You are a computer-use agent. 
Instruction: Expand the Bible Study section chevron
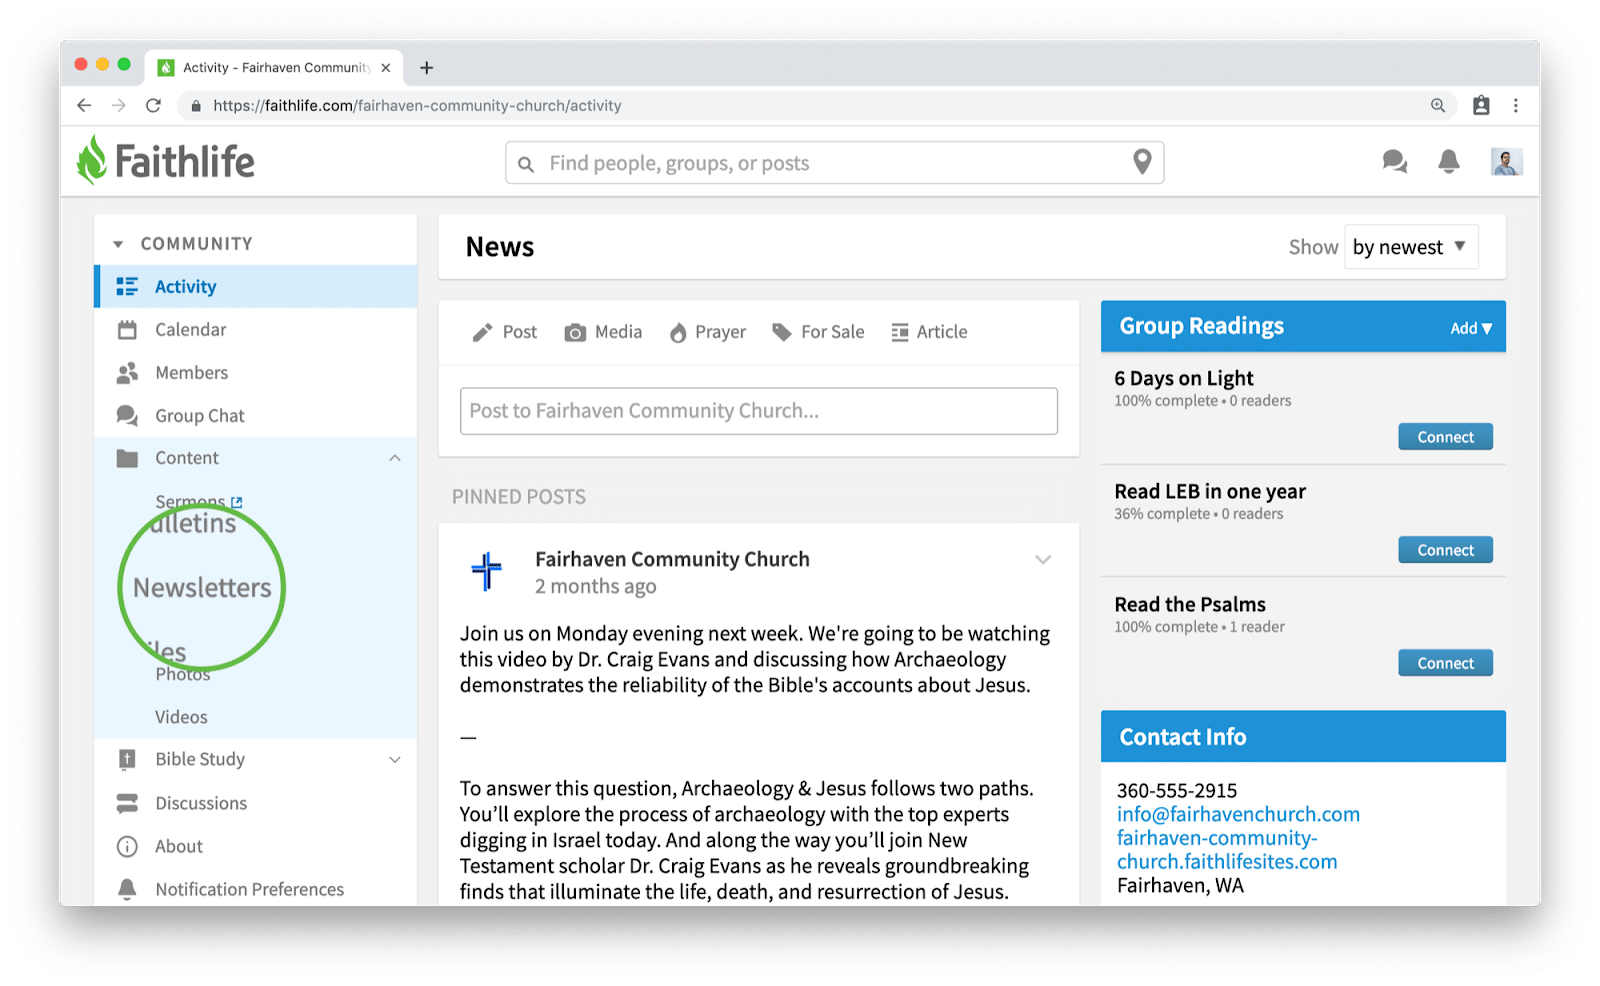(395, 760)
